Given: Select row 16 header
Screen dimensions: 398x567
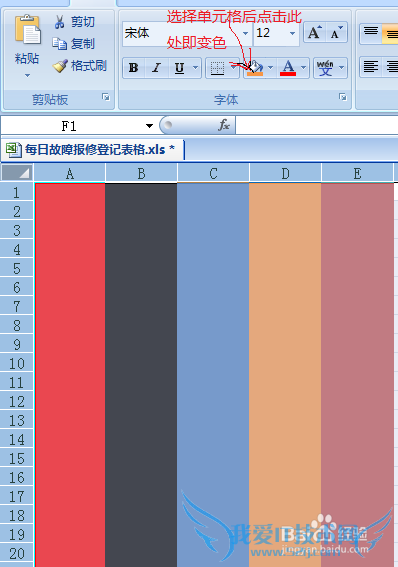Looking at the screenshot, I should click(x=17, y=477).
